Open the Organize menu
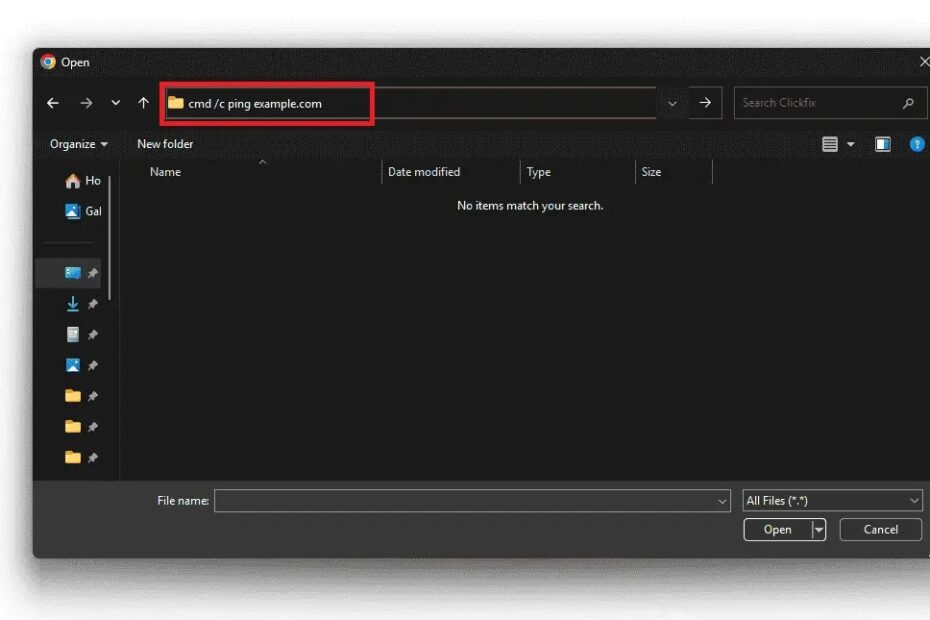The width and height of the screenshot is (930, 620). point(79,144)
